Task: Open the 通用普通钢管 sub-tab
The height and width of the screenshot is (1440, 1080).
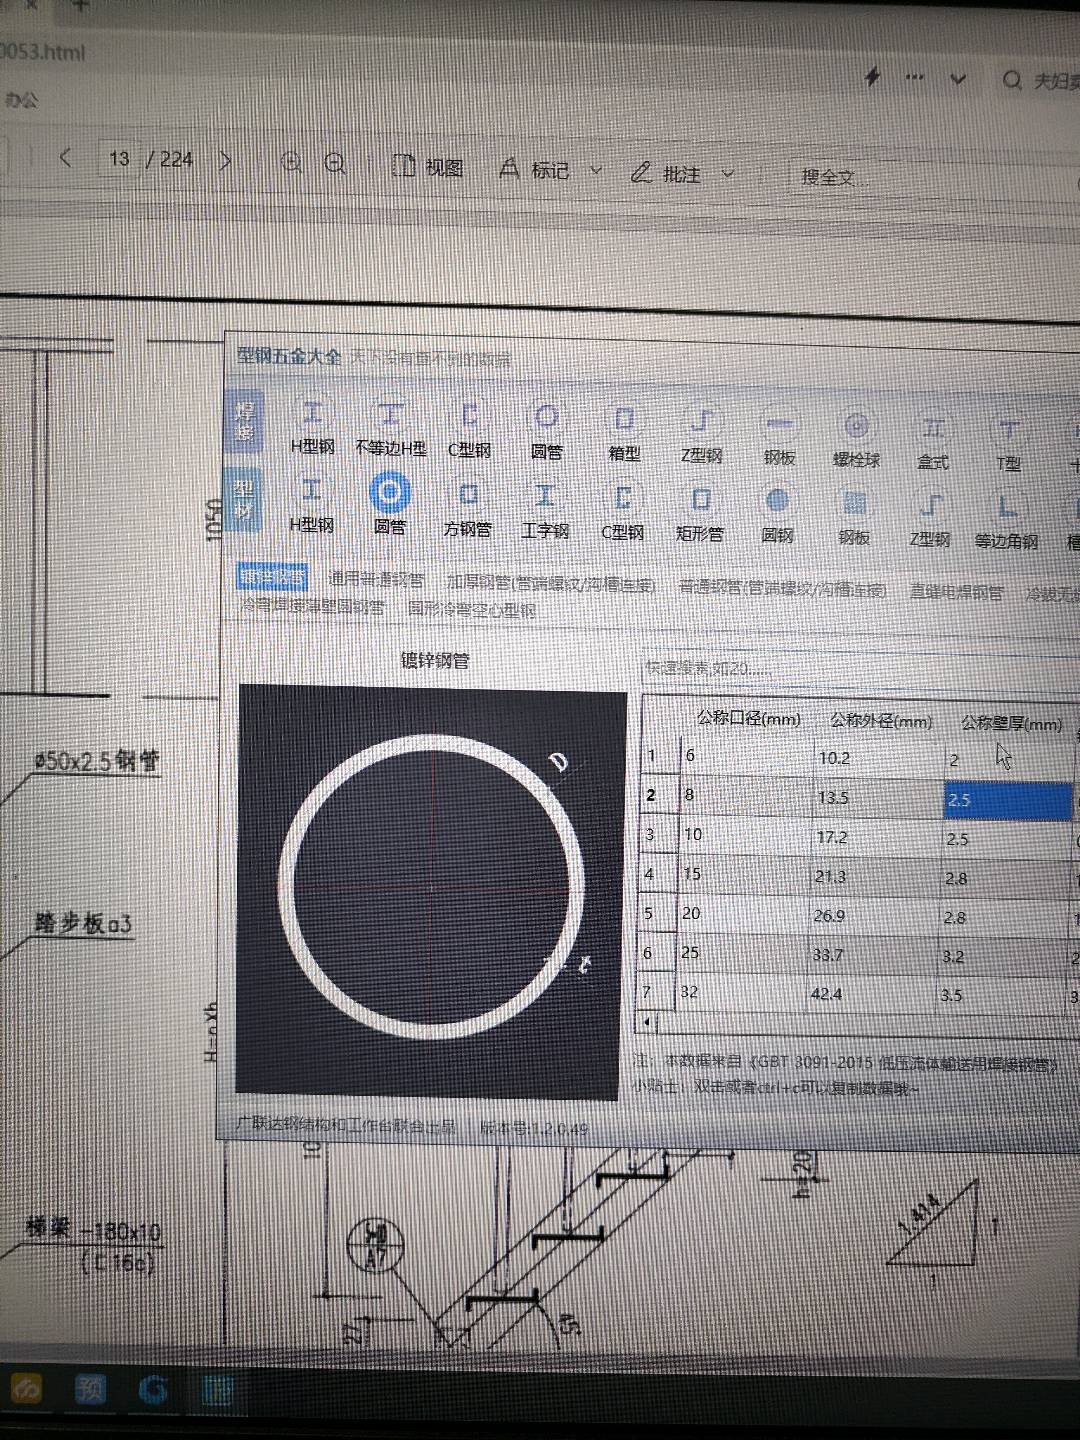Action: tap(376, 580)
